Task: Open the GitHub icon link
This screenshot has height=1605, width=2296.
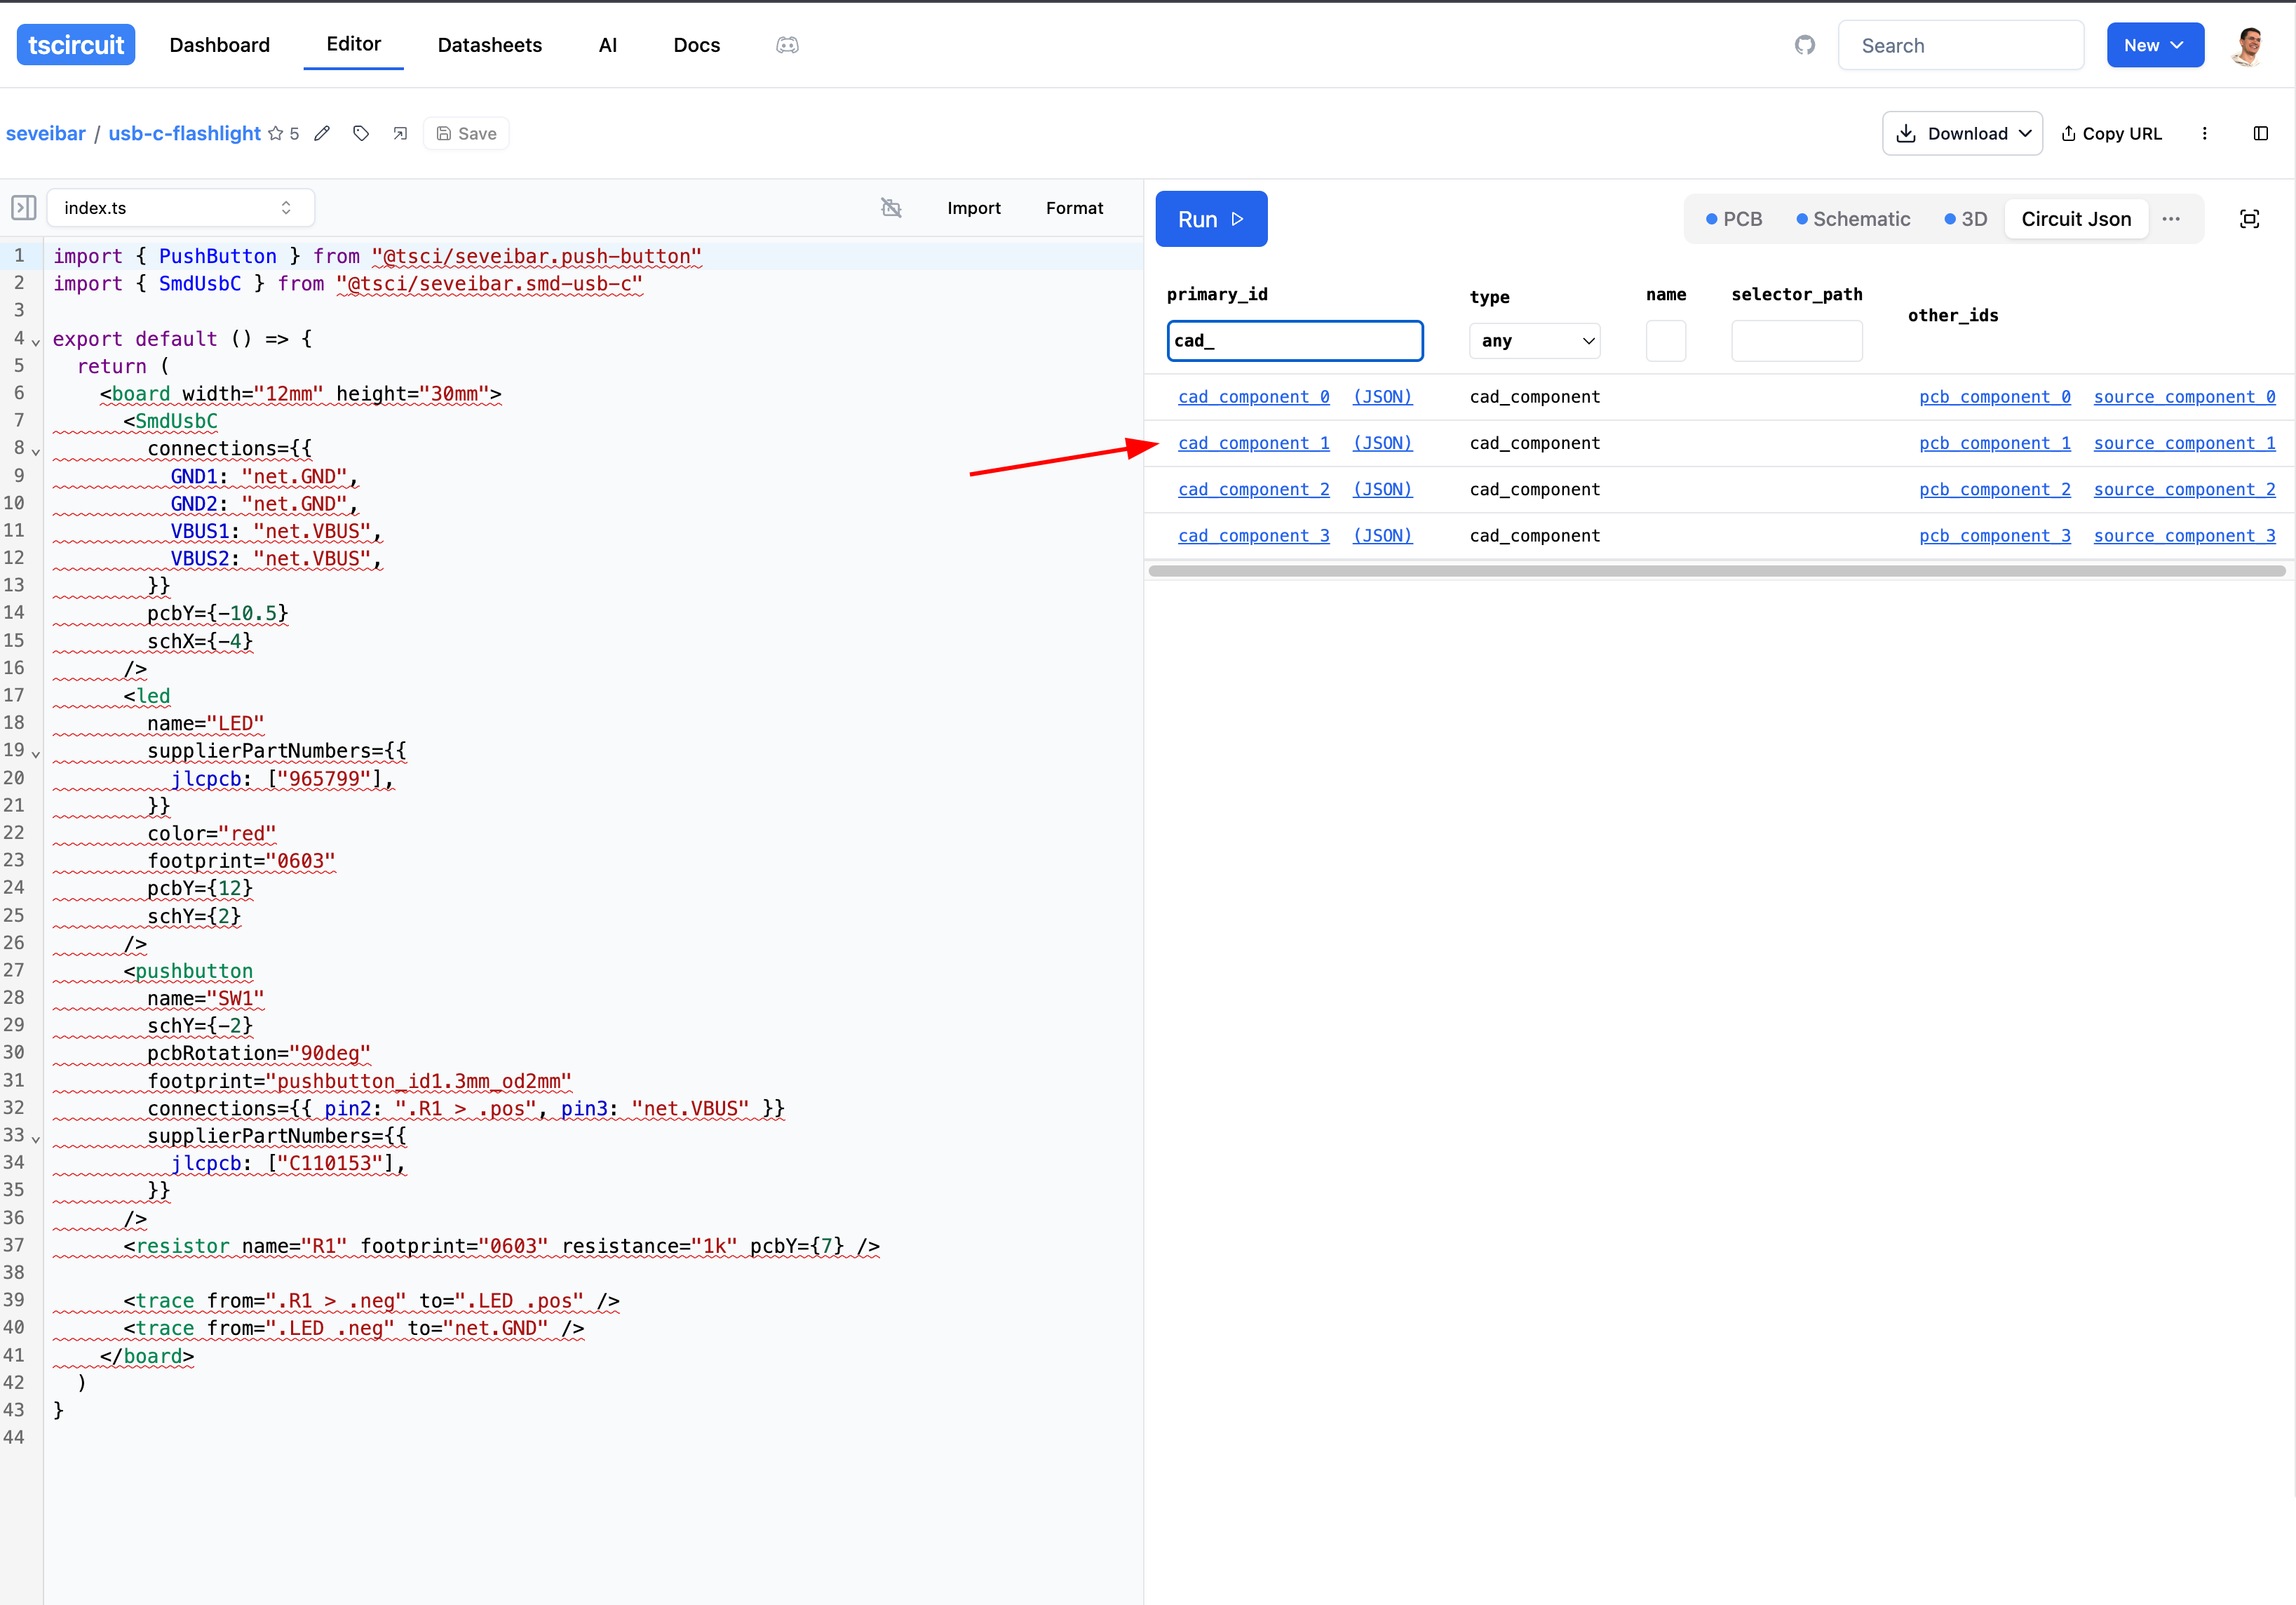Action: (1804, 45)
